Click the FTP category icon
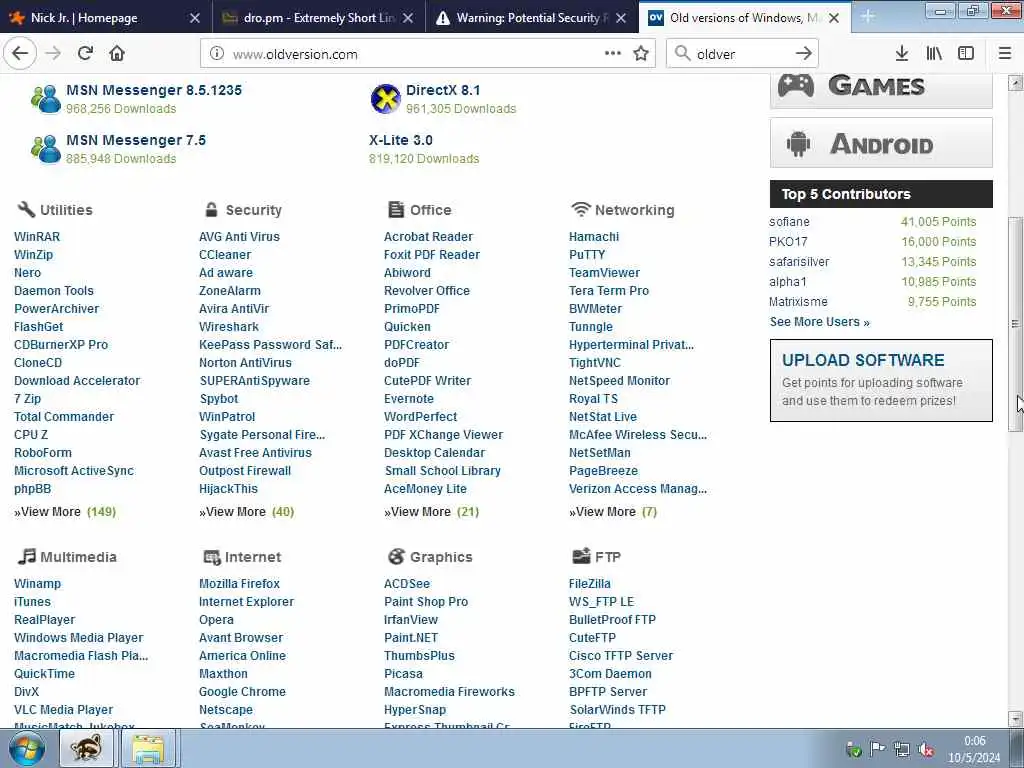Screen dimensions: 1024x768 (581, 556)
